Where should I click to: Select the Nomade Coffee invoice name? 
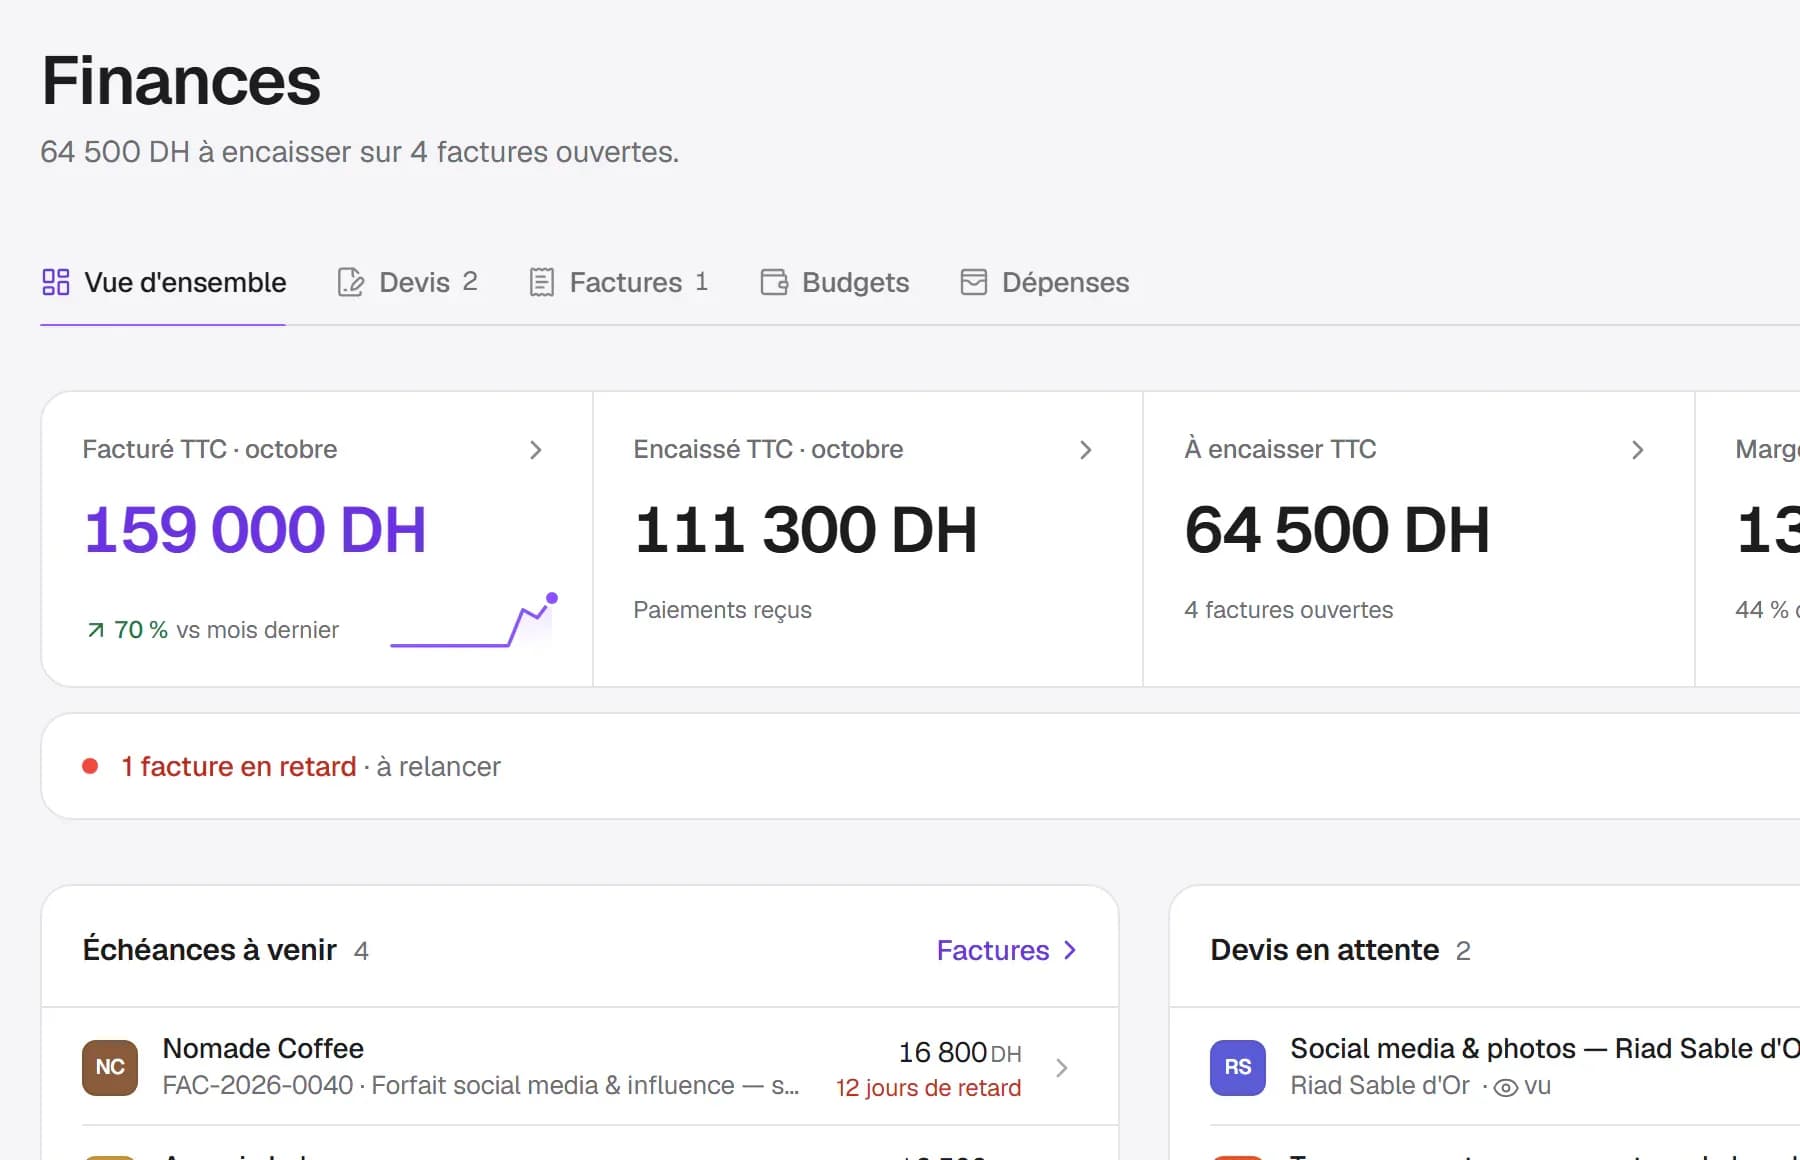(x=263, y=1048)
